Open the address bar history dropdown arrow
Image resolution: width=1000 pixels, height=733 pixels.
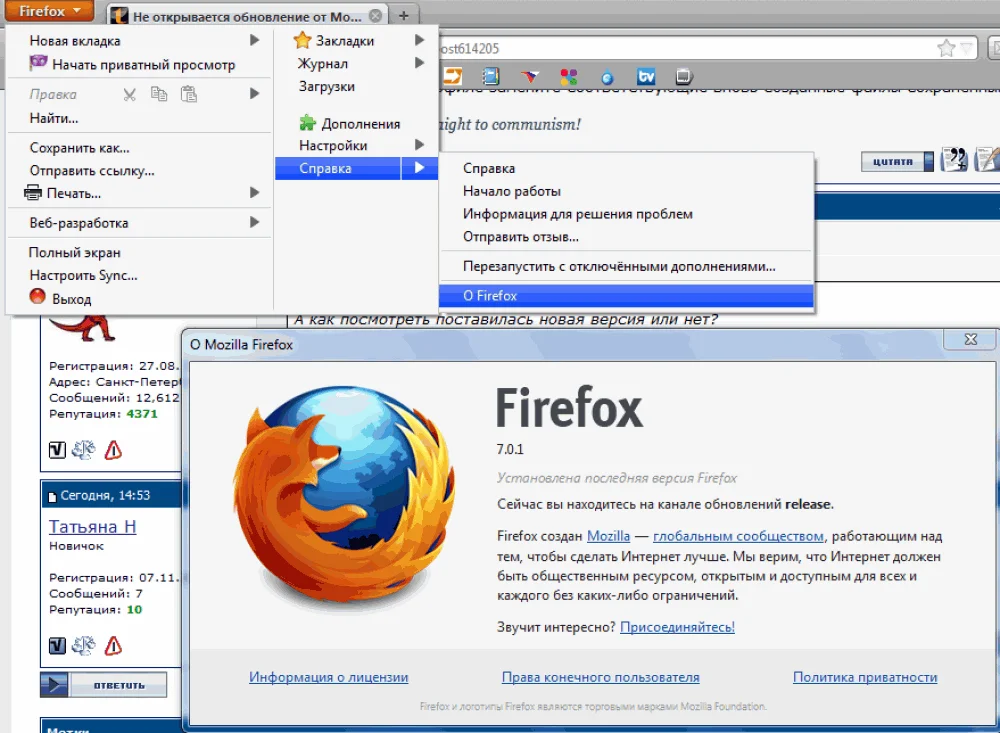pyautogui.click(x=966, y=48)
